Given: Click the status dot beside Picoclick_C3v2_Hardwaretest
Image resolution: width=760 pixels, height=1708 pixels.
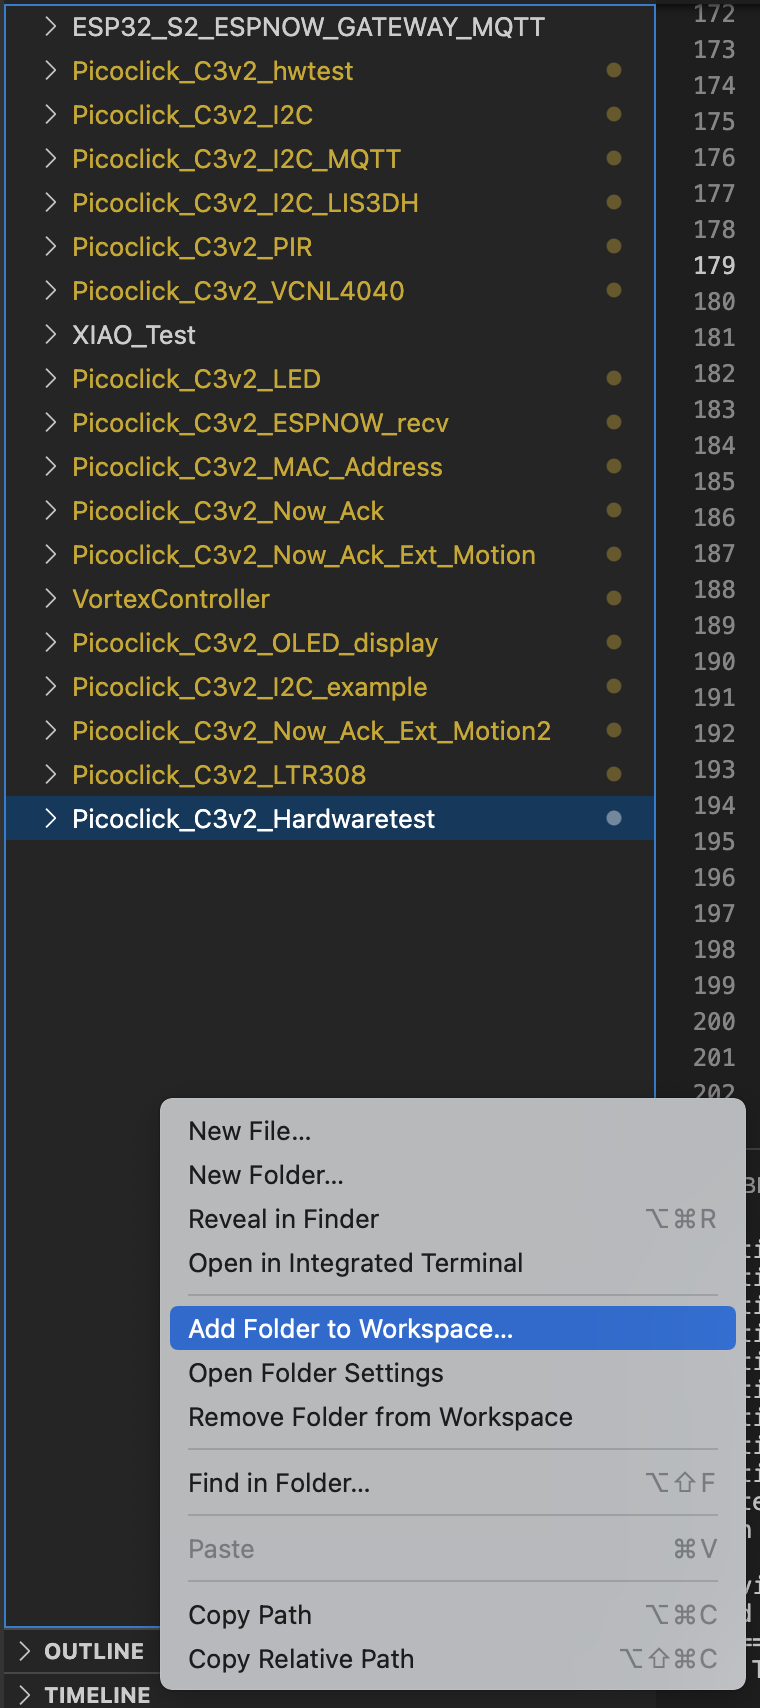Looking at the screenshot, I should click(x=614, y=818).
